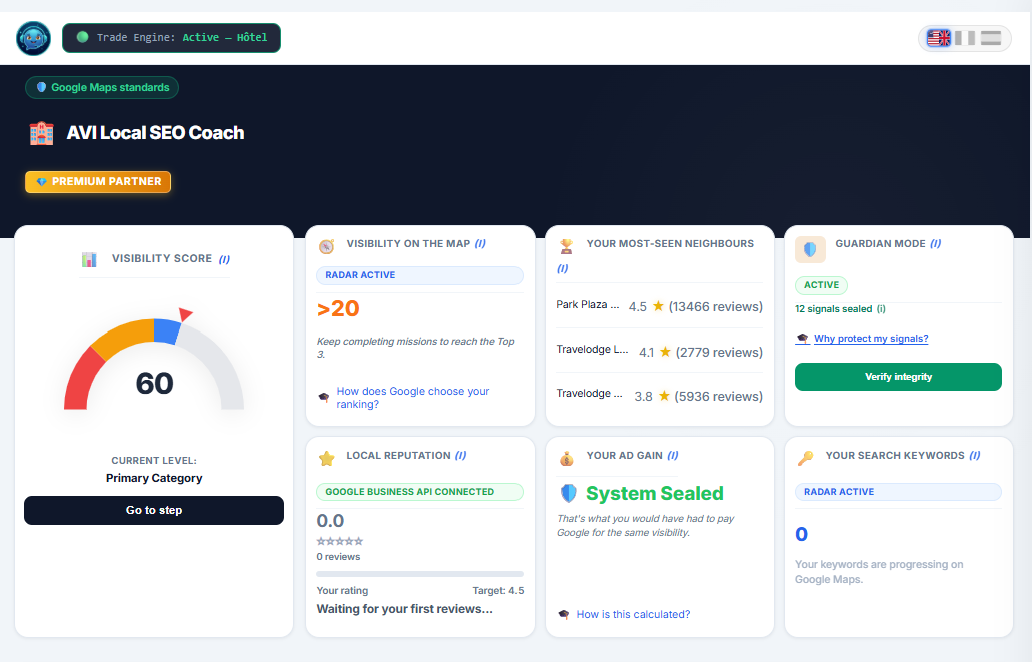
Task: Click the Go to step button
Action: pos(153,510)
